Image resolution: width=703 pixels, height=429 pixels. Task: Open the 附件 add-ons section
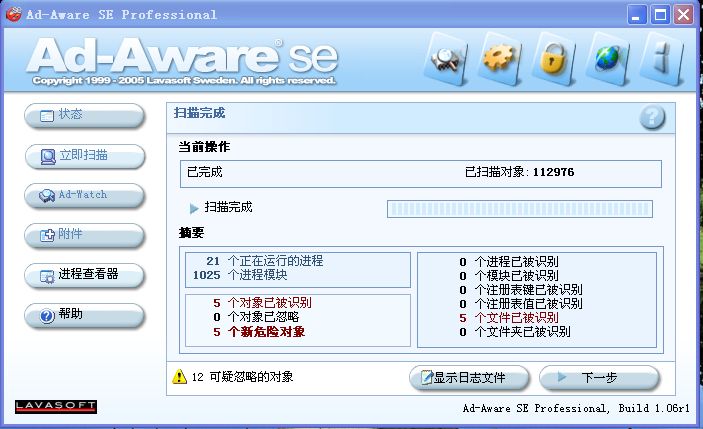(x=84, y=234)
